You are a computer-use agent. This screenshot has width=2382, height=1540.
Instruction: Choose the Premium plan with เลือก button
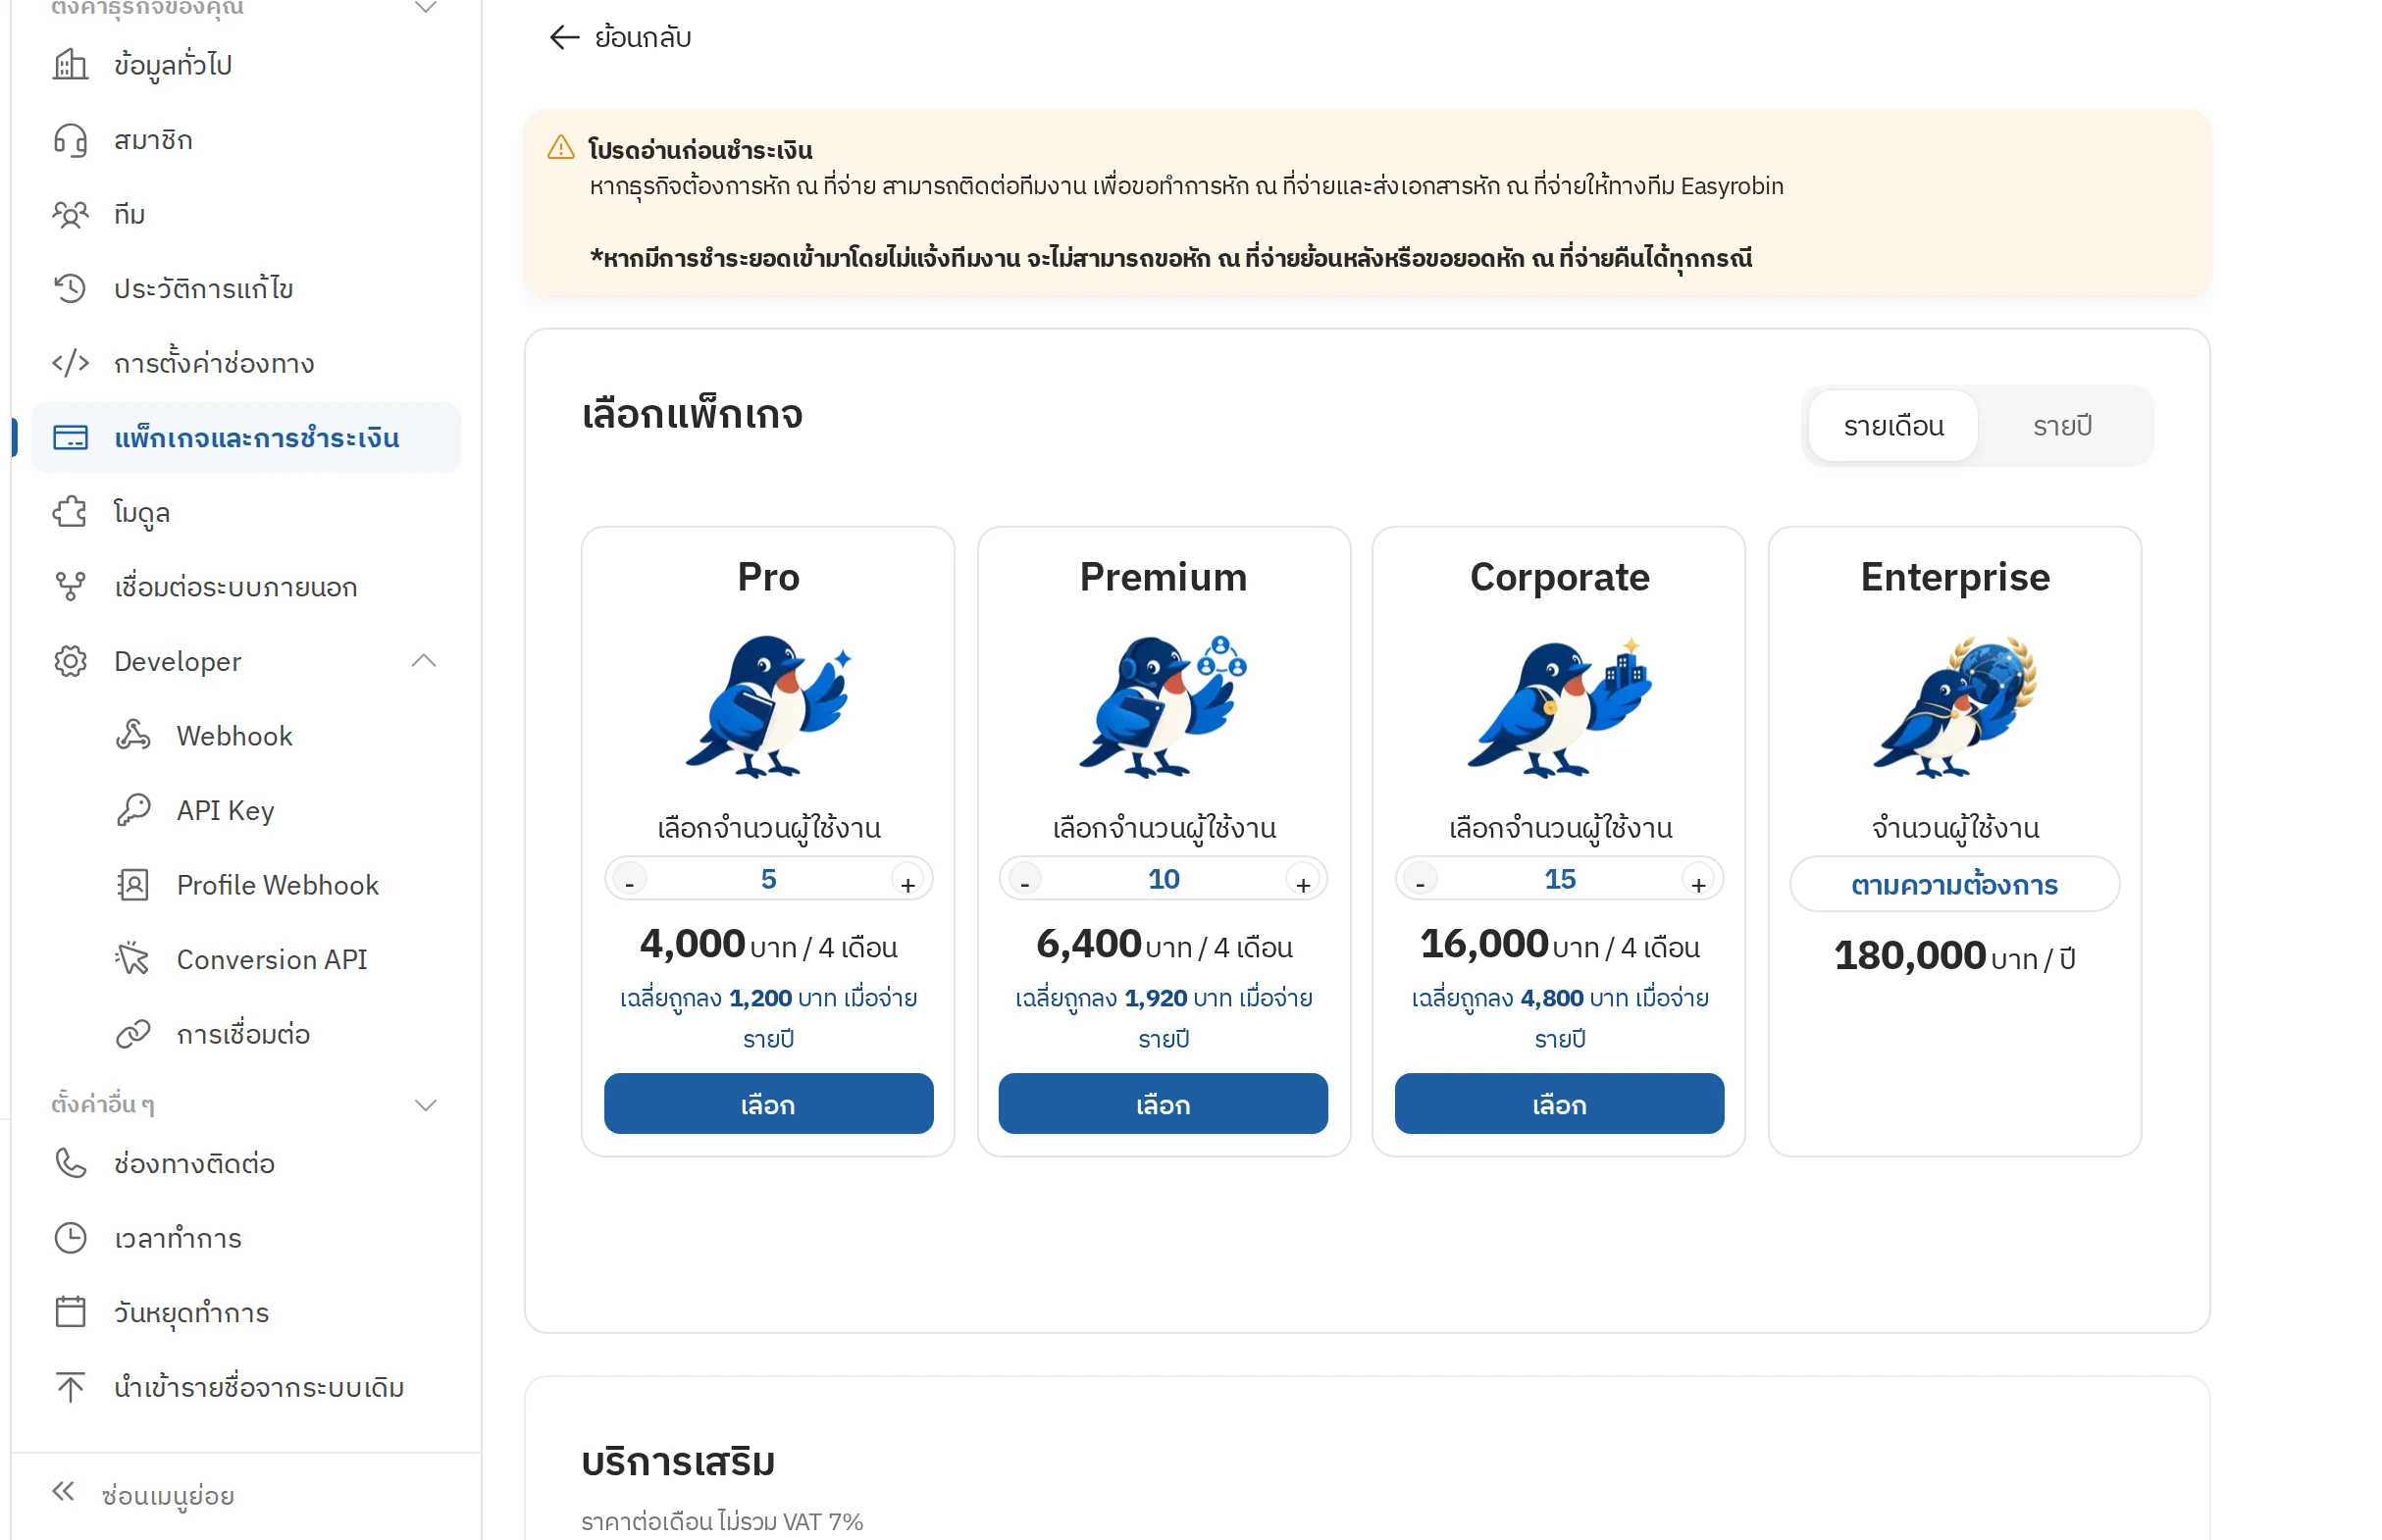[1163, 1104]
